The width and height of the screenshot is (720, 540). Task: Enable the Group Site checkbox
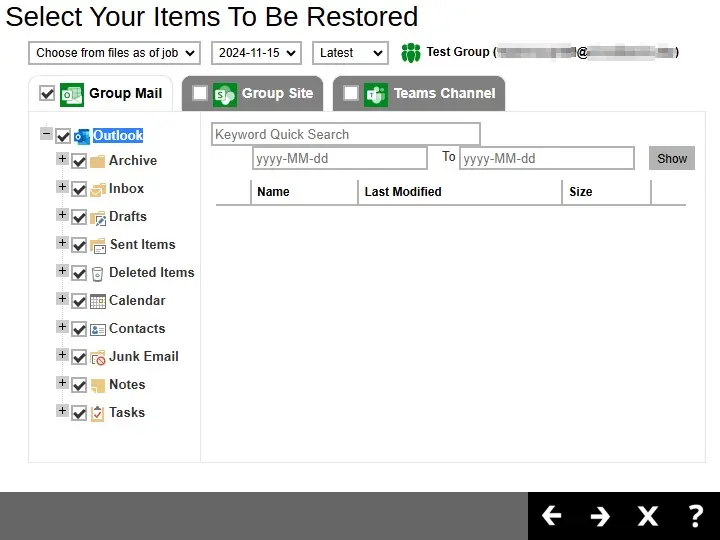(200, 93)
